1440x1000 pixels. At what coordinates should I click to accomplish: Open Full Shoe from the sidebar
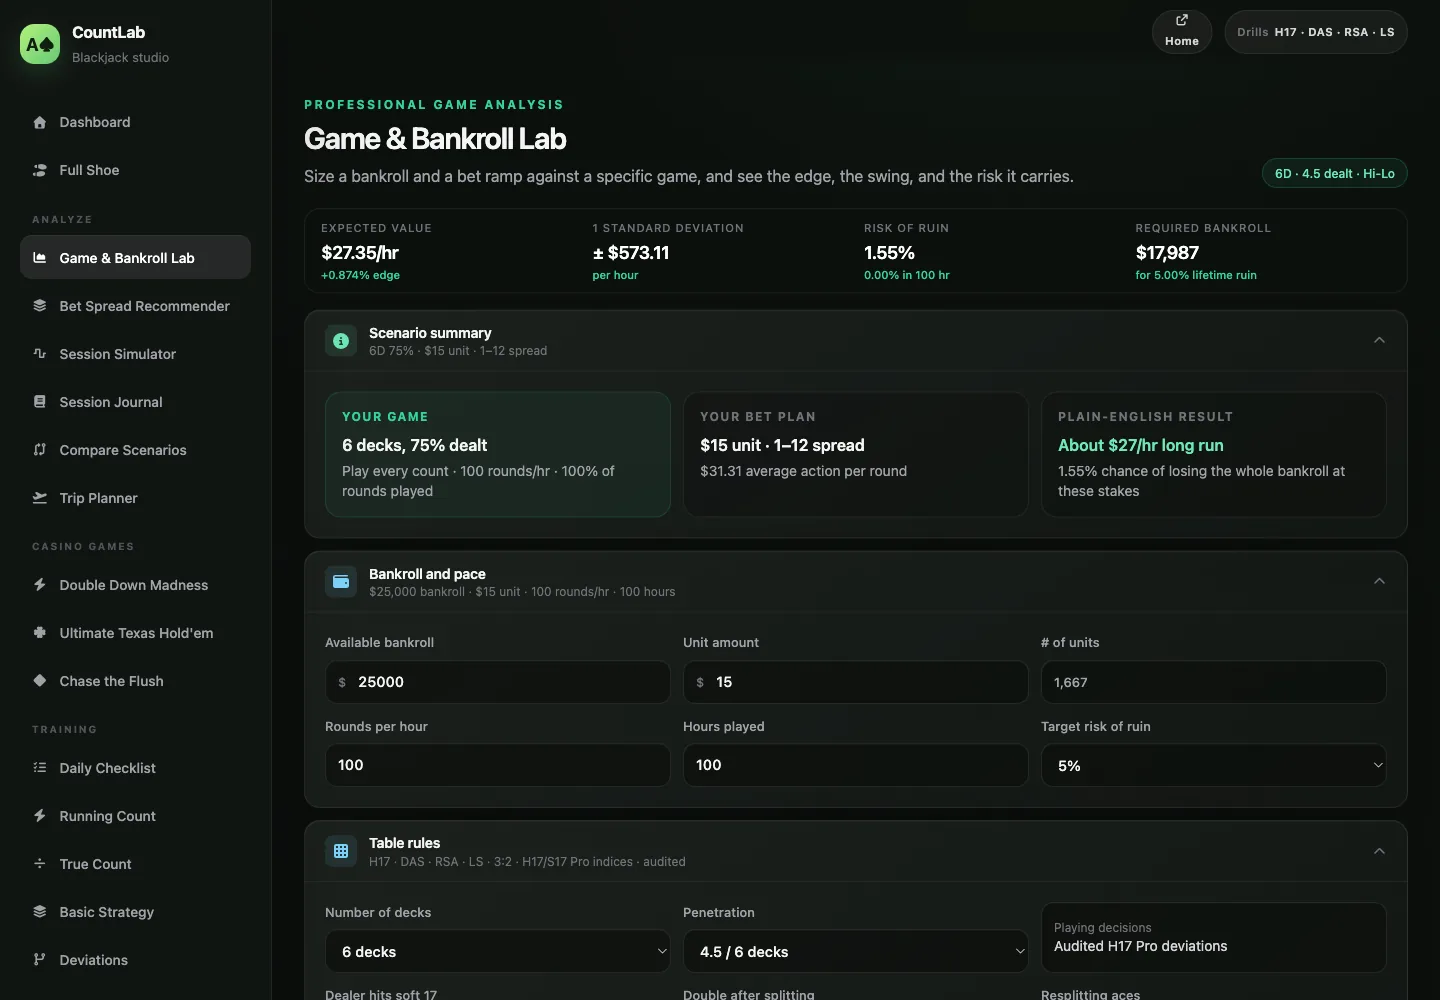135,171
